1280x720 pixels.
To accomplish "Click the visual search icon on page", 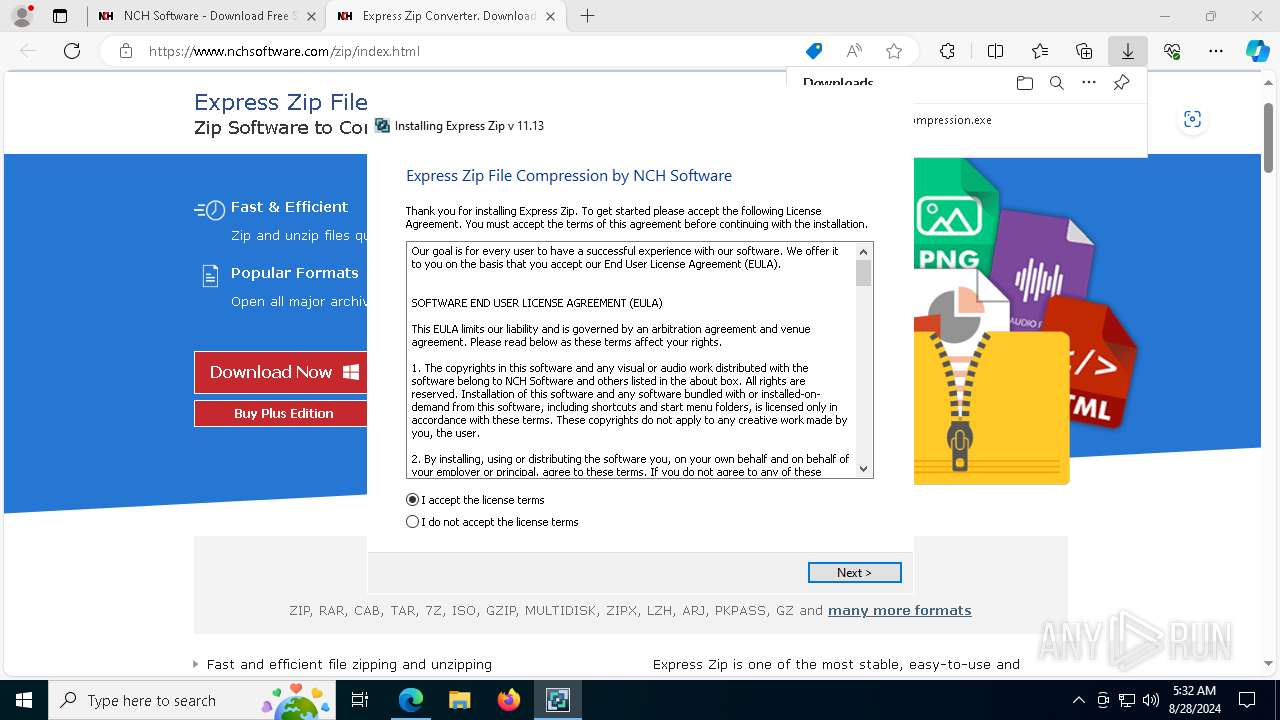I will 1192,119.
